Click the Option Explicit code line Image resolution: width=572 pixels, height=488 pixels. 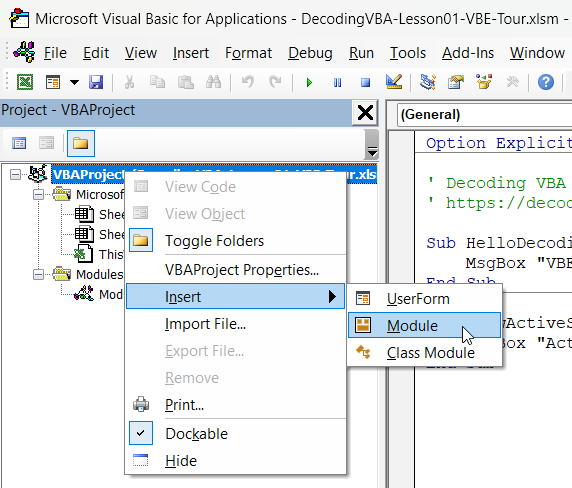499,143
